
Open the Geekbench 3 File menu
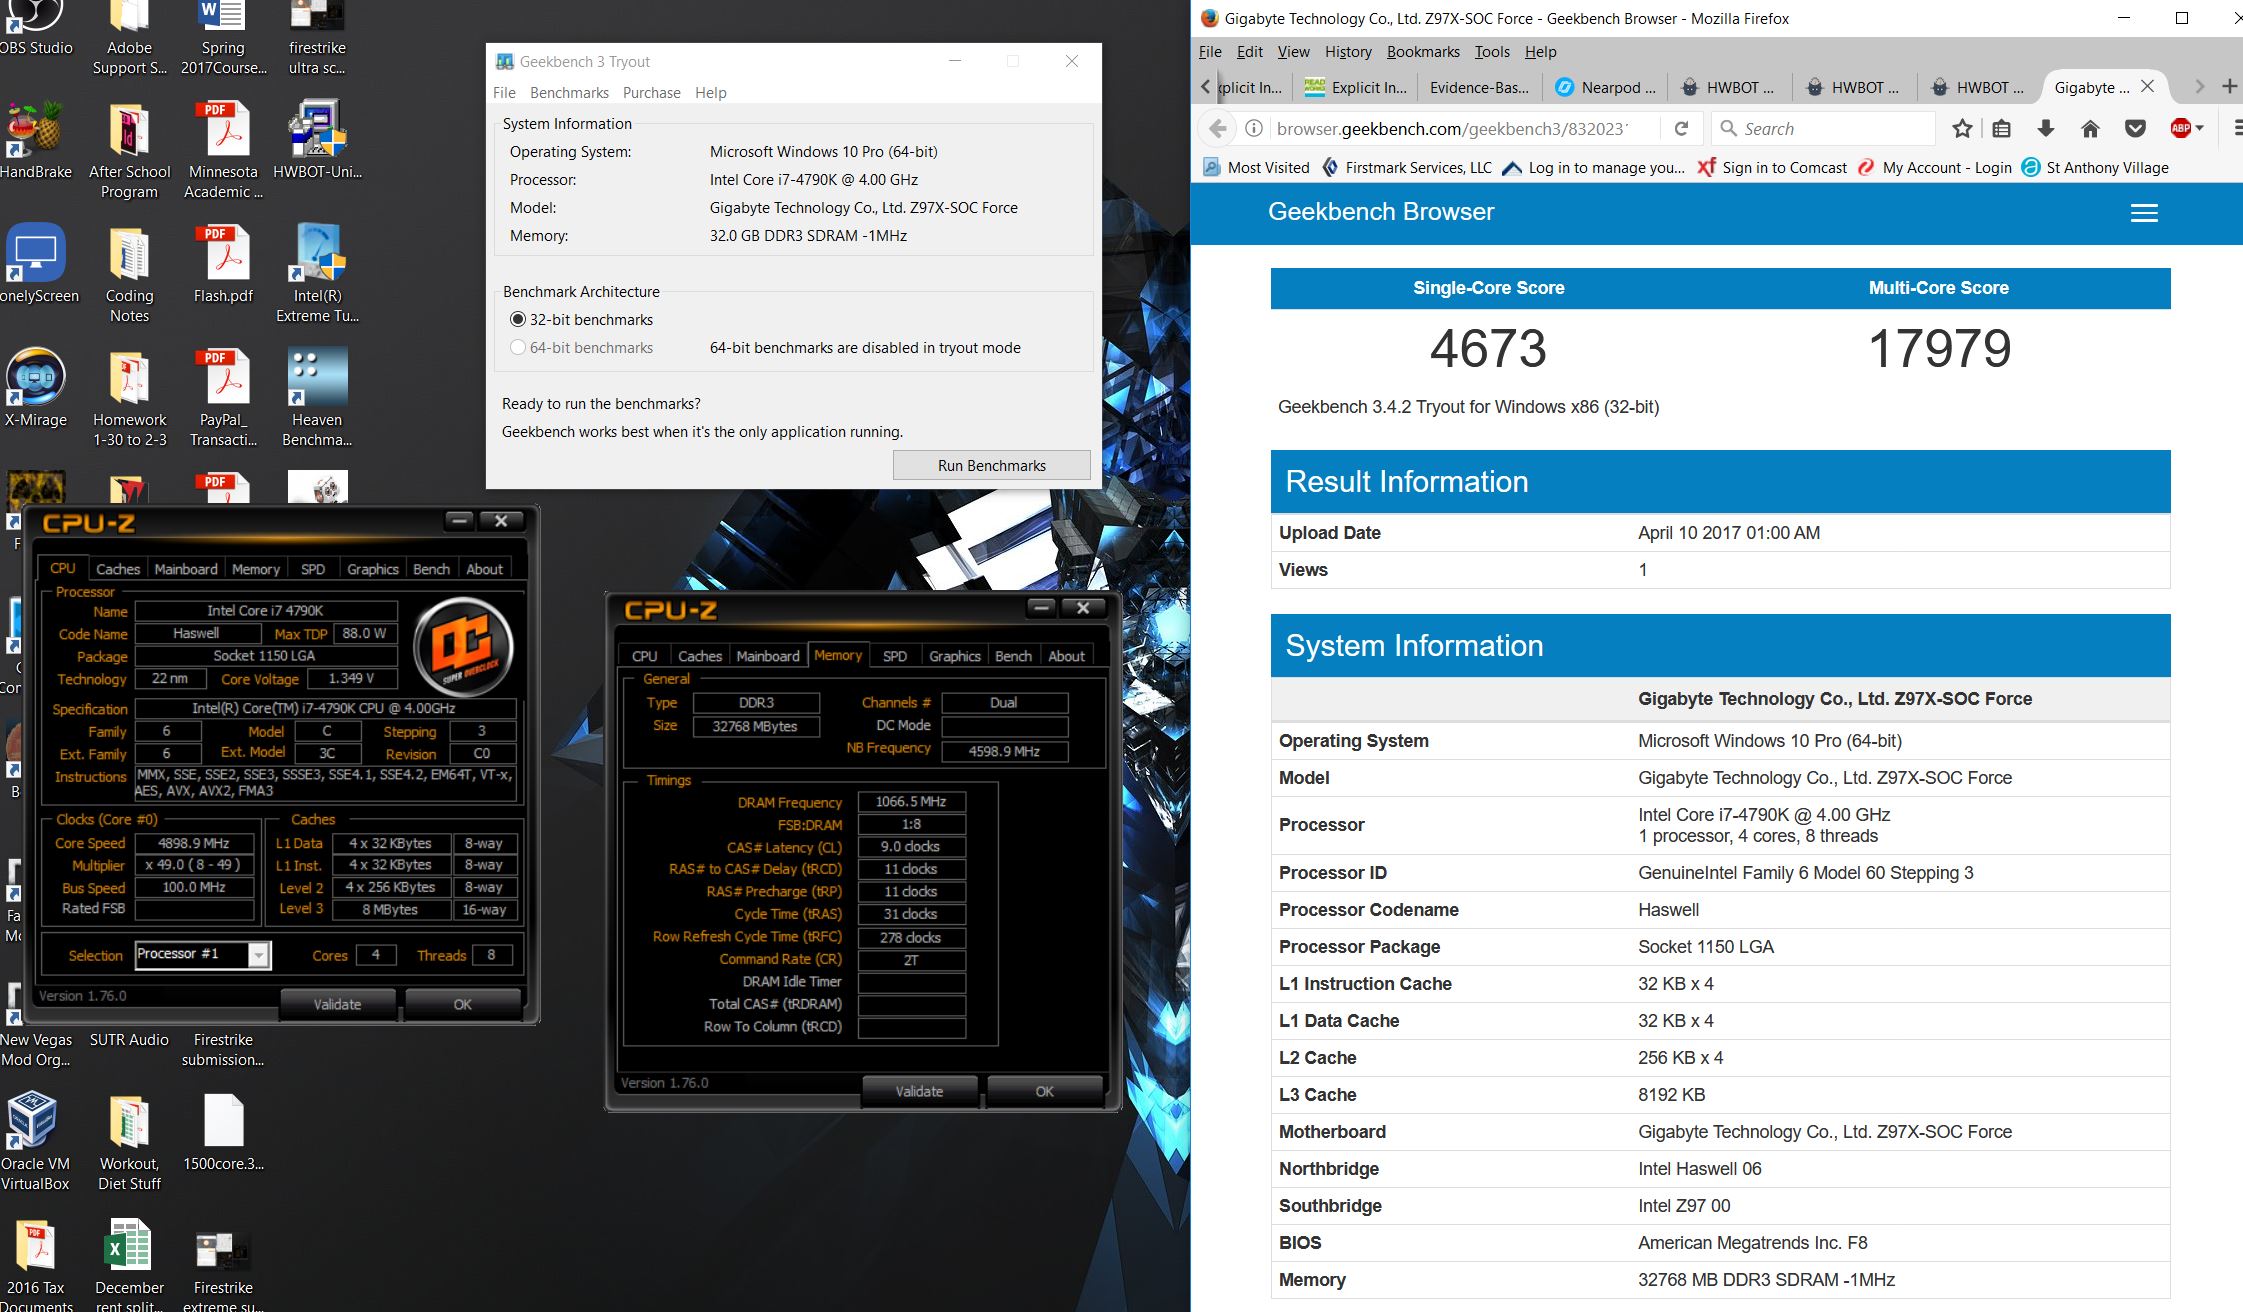pyautogui.click(x=504, y=92)
